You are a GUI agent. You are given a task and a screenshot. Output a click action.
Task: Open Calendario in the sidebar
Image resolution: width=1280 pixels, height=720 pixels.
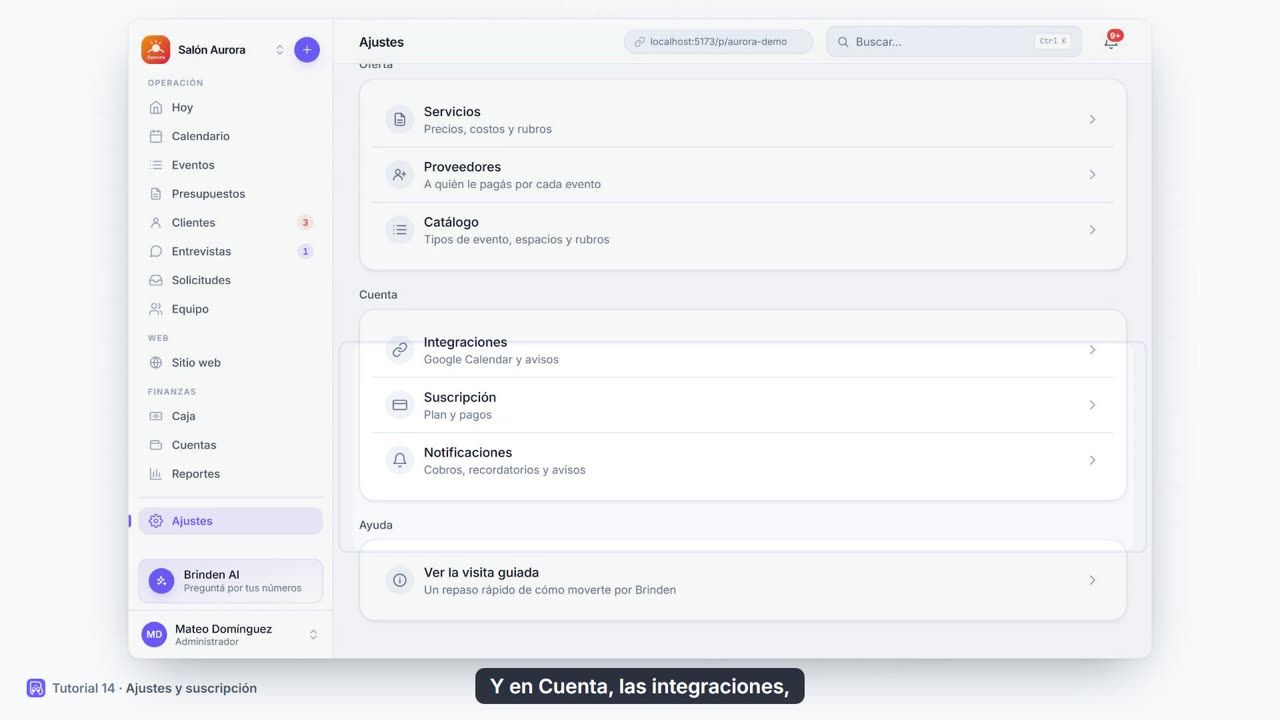(x=230, y=136)
